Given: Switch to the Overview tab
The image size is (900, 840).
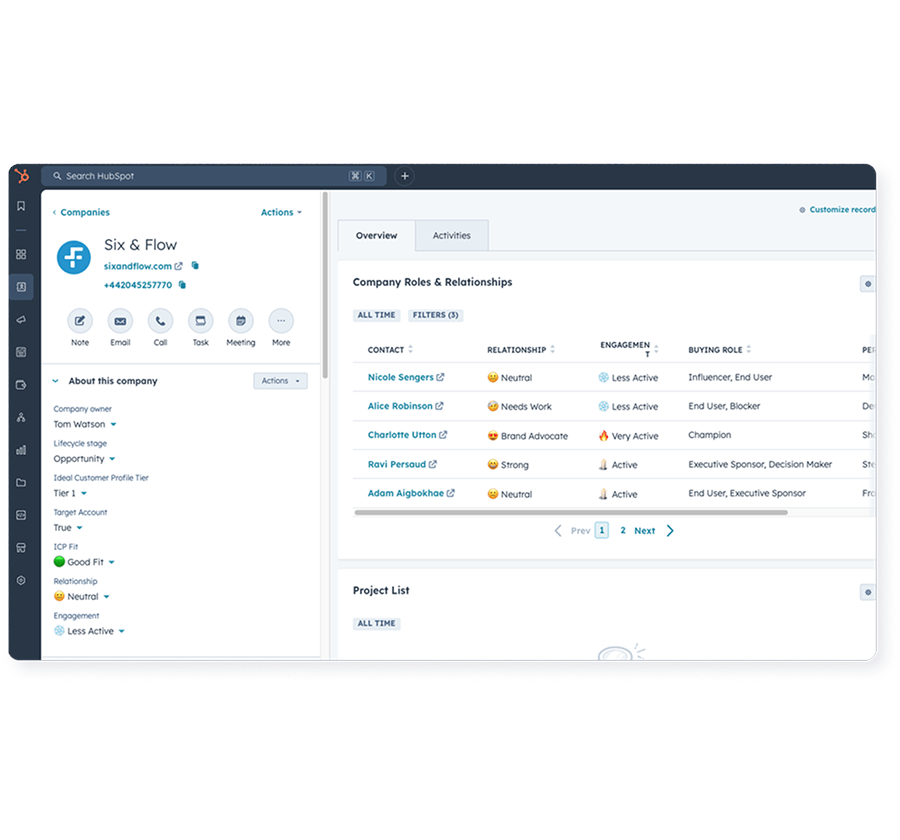Looking at the screenshot, I should (377, 235).
